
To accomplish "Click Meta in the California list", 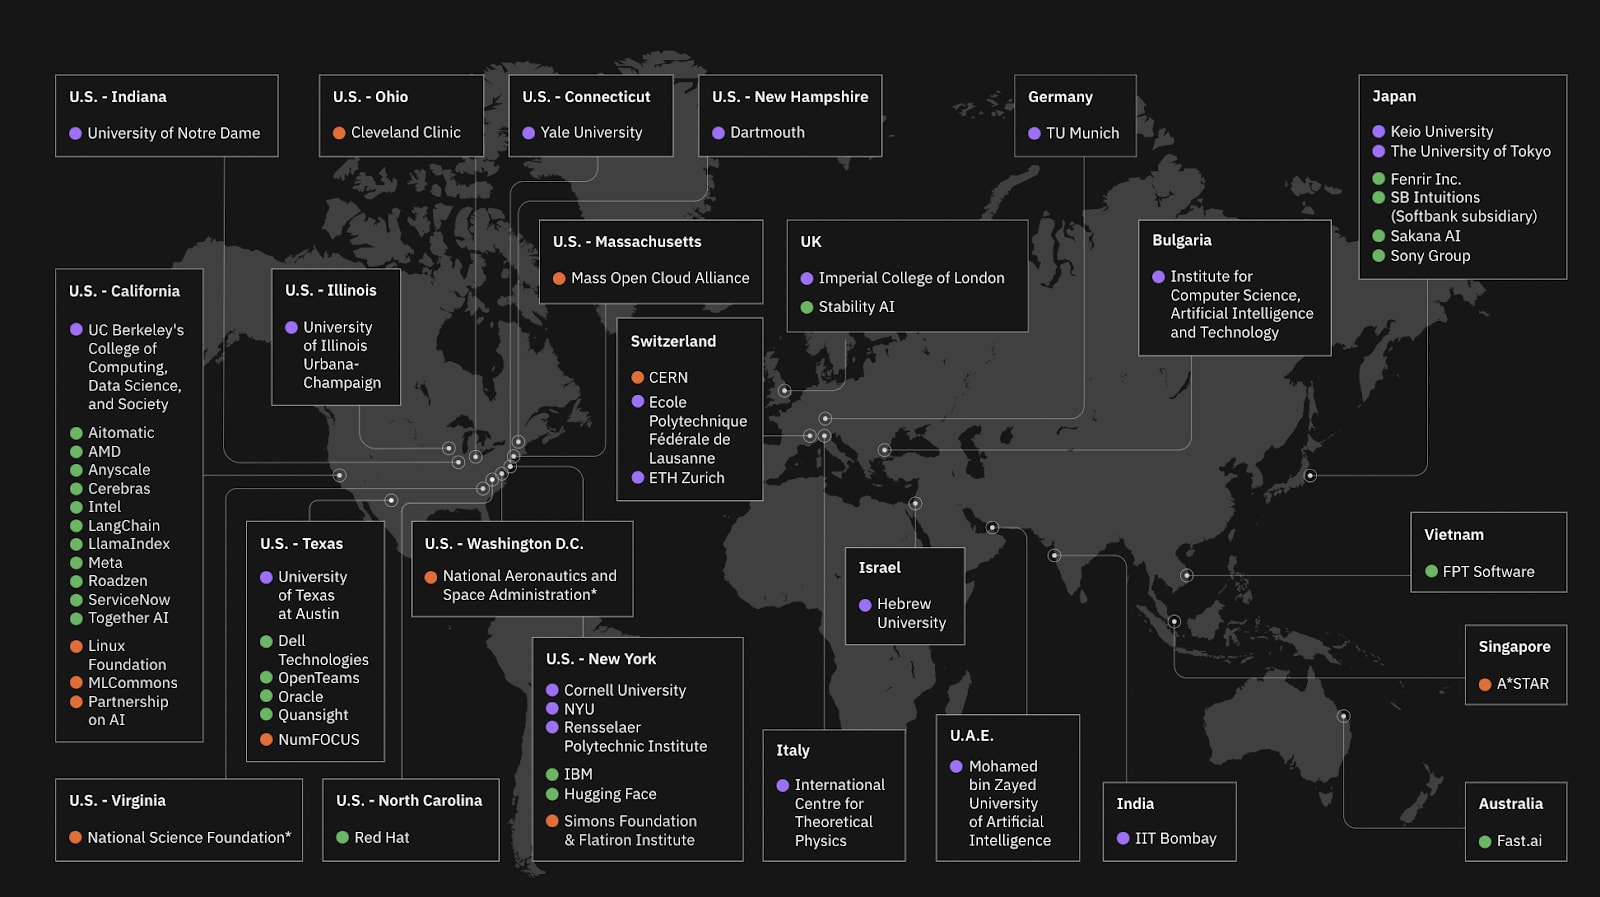I will (x=96, y=563).
